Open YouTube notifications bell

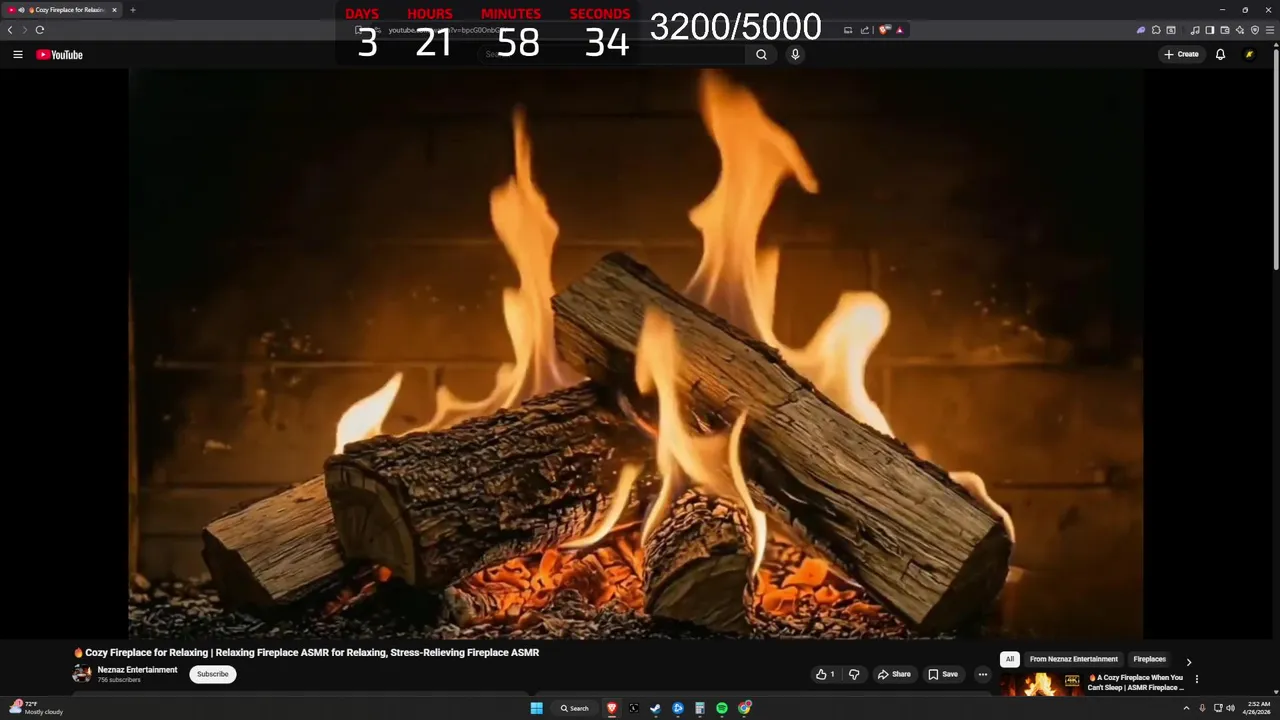point(1220,54)
